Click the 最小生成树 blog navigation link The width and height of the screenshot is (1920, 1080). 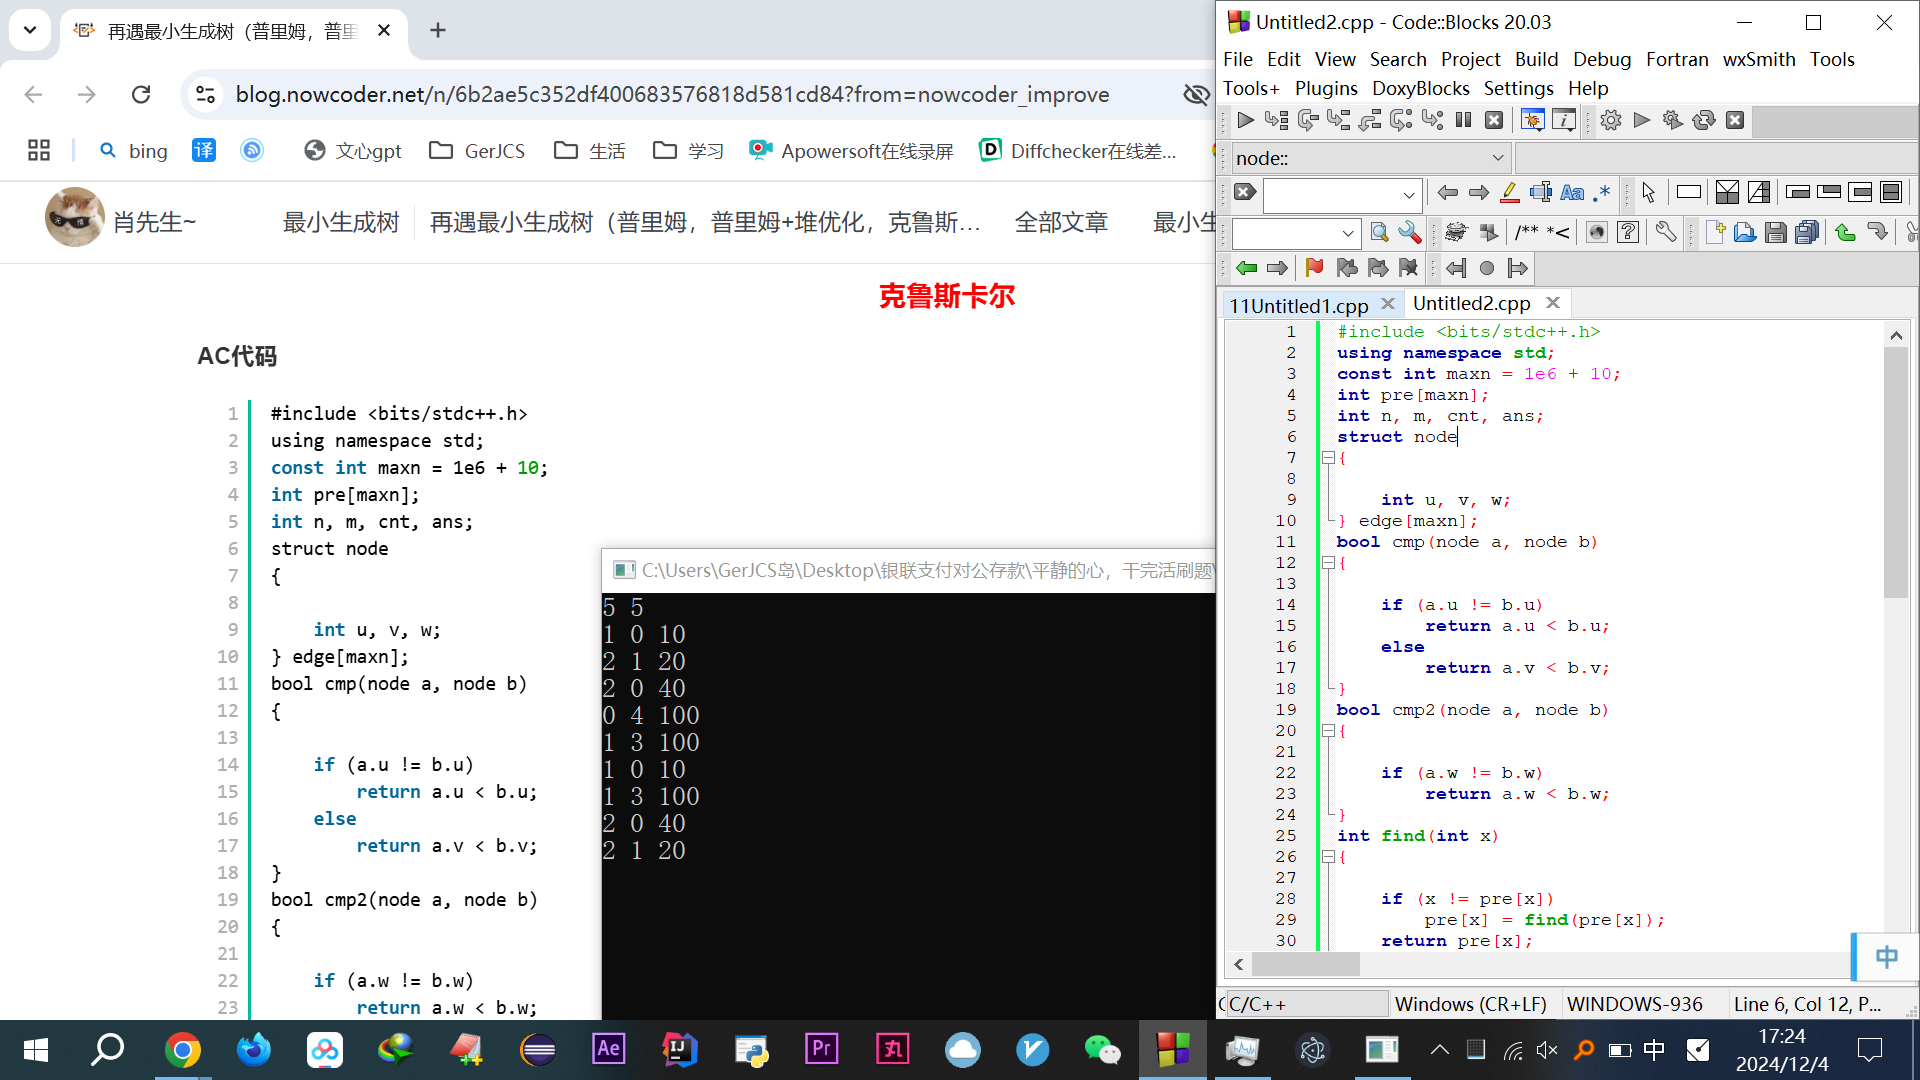click(x=341, y=222)
